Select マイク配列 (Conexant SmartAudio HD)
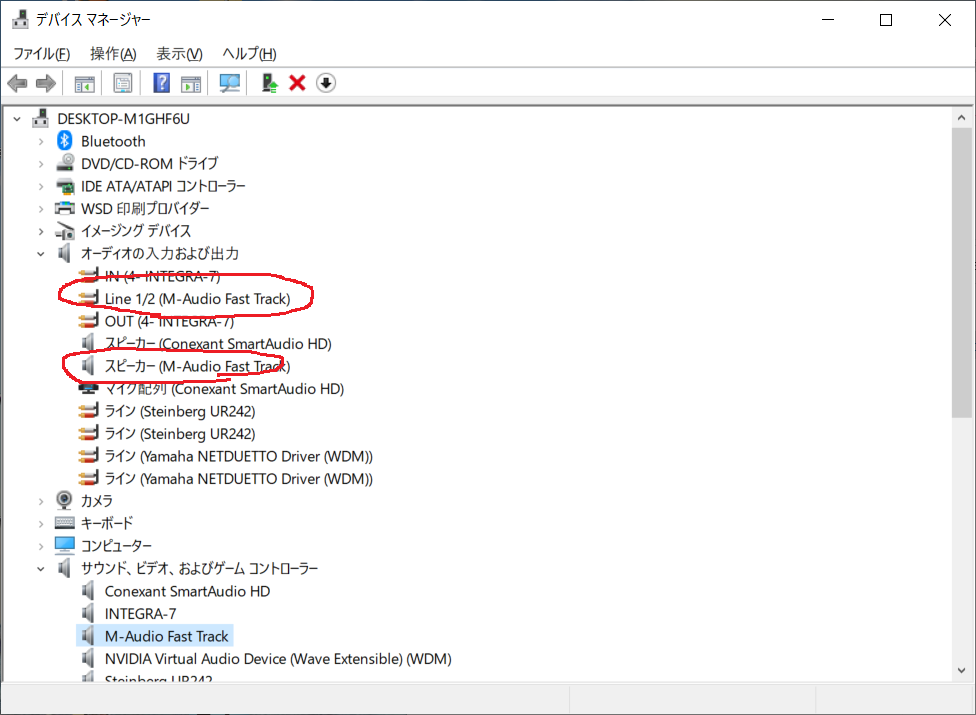The image size is (976, 715). pos(224,389)
